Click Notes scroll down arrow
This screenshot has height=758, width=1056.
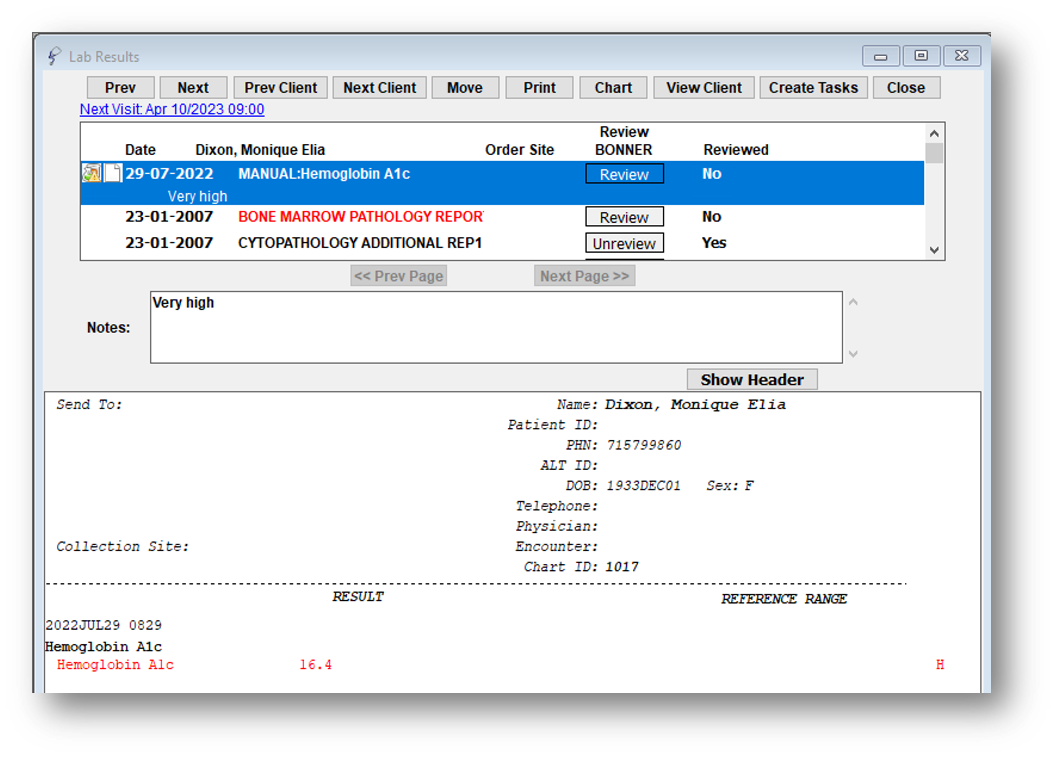(853, 353)
